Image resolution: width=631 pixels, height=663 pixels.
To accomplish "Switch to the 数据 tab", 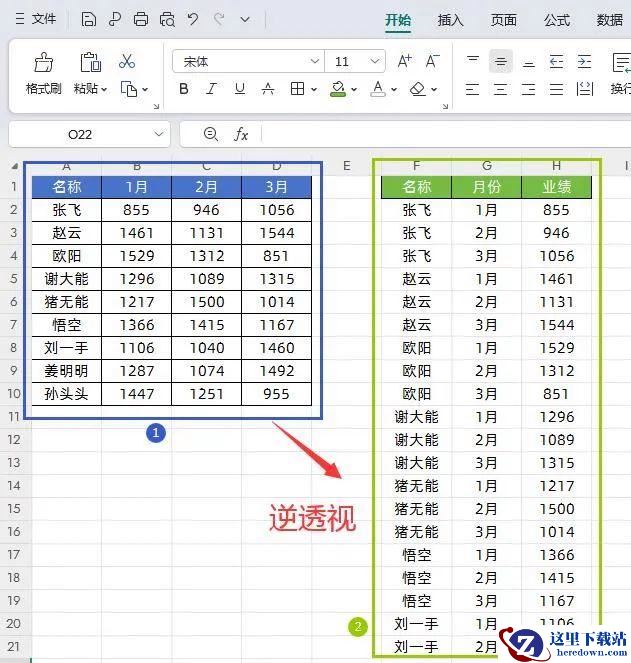I will [x=609, y=19].
